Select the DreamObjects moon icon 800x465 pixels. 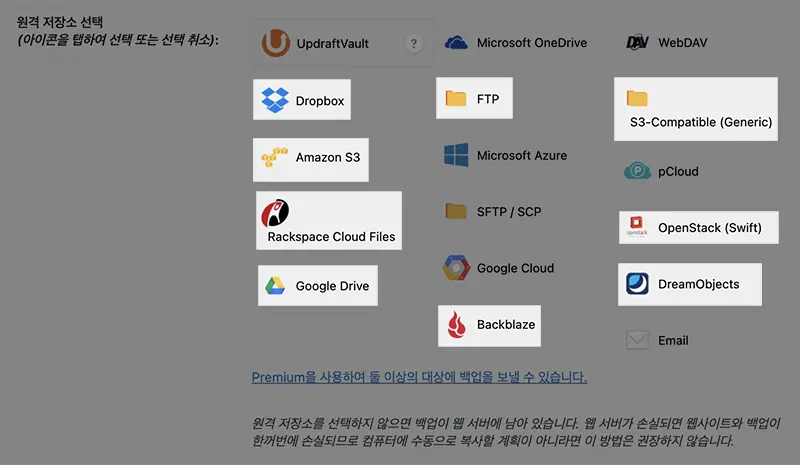click(x=637, y=284)
